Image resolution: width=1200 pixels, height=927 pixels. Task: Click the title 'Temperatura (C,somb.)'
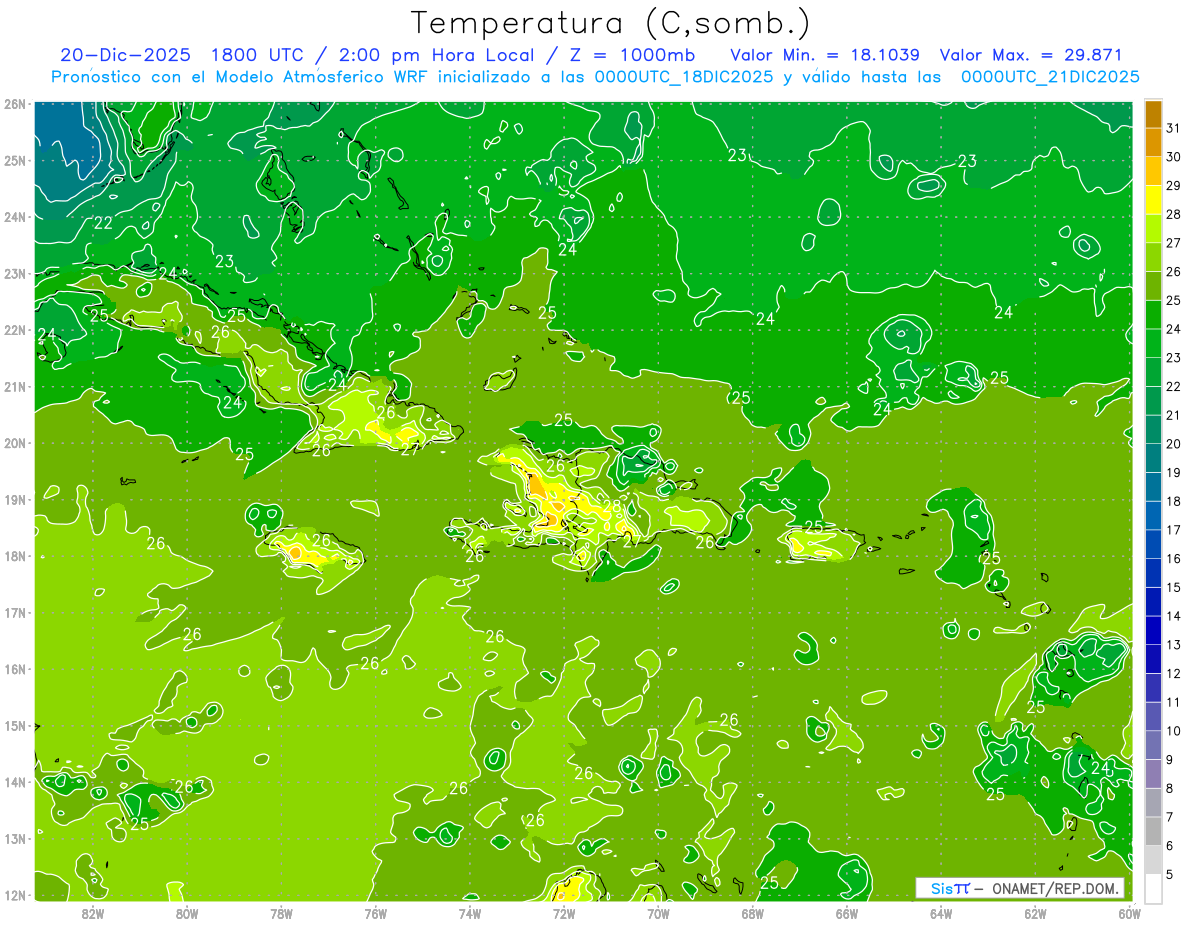[x=611, y=24]
